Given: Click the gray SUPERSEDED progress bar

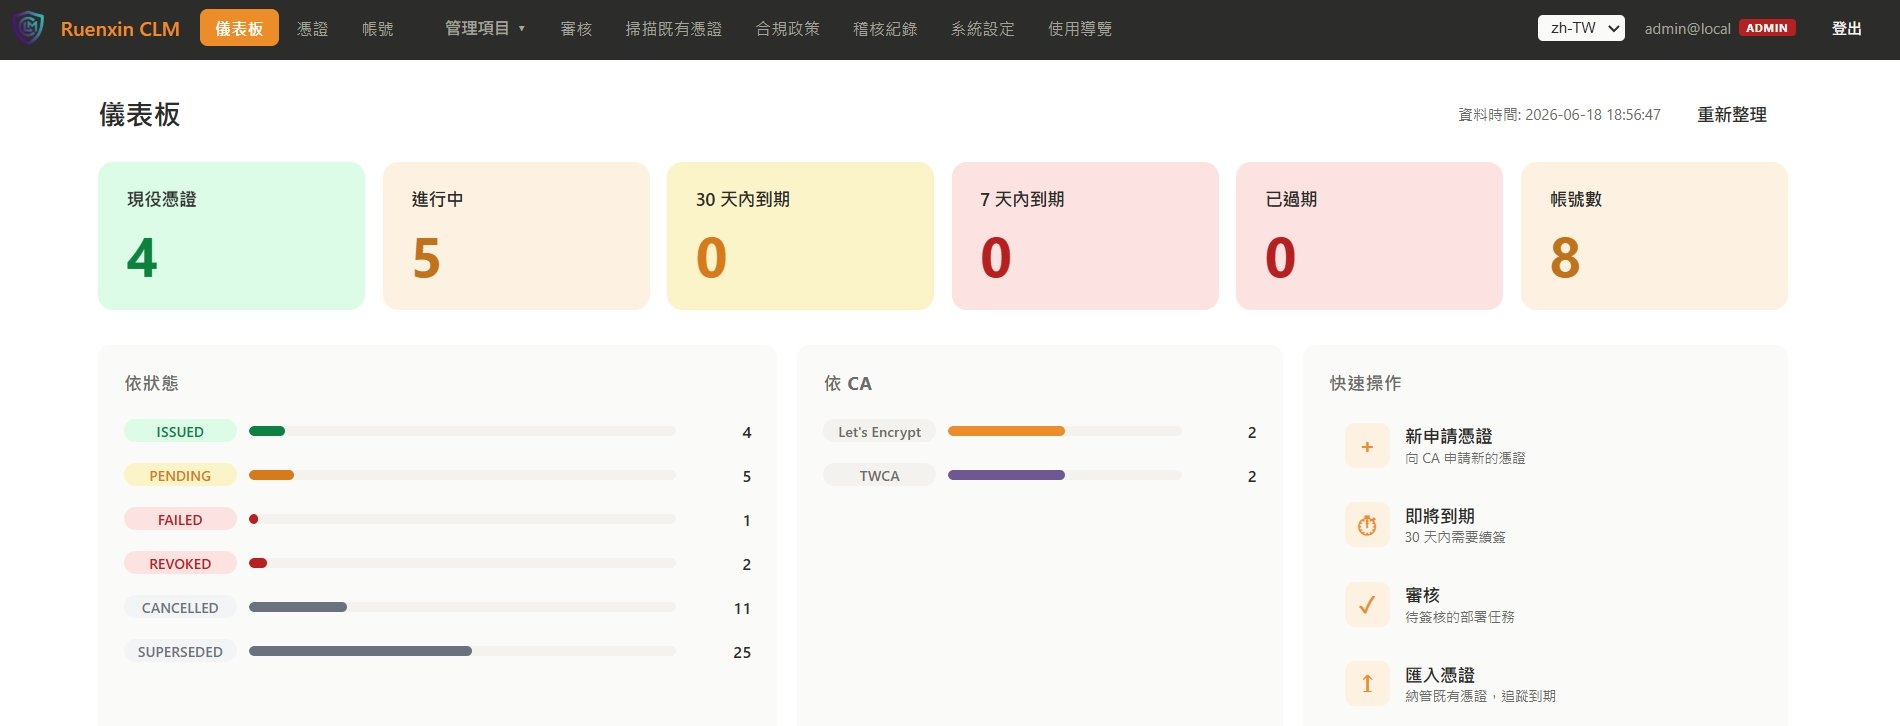Looking at the screenshot, I should pos(360,651).
